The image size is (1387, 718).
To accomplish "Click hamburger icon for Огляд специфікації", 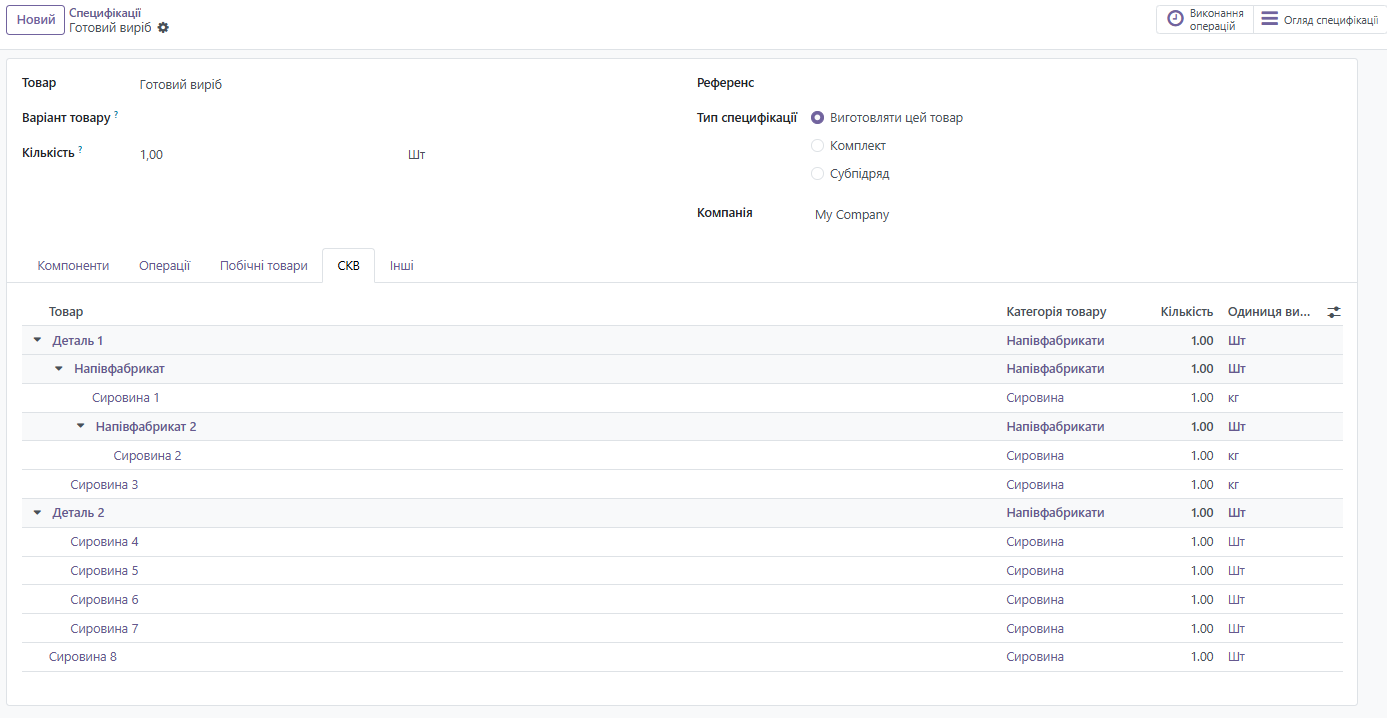I will (x=1269, y=19).
